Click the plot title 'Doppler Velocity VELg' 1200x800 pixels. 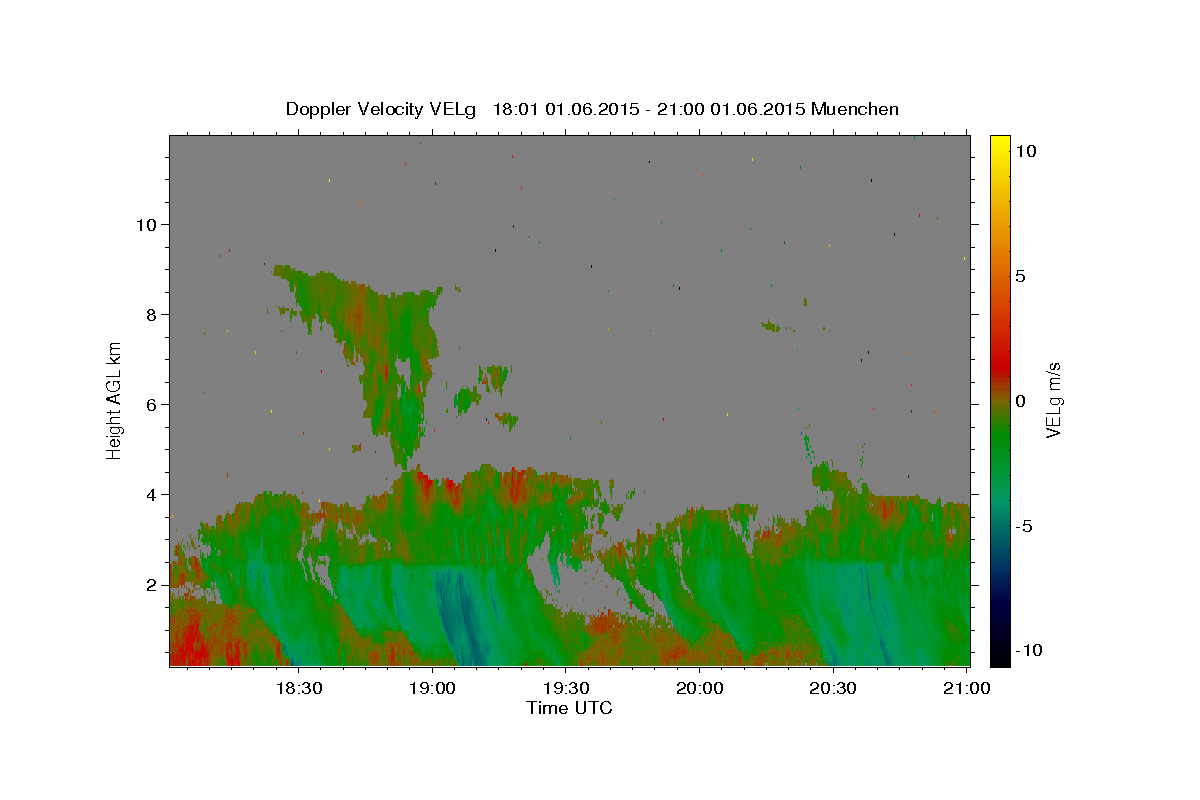coord(383,109)
